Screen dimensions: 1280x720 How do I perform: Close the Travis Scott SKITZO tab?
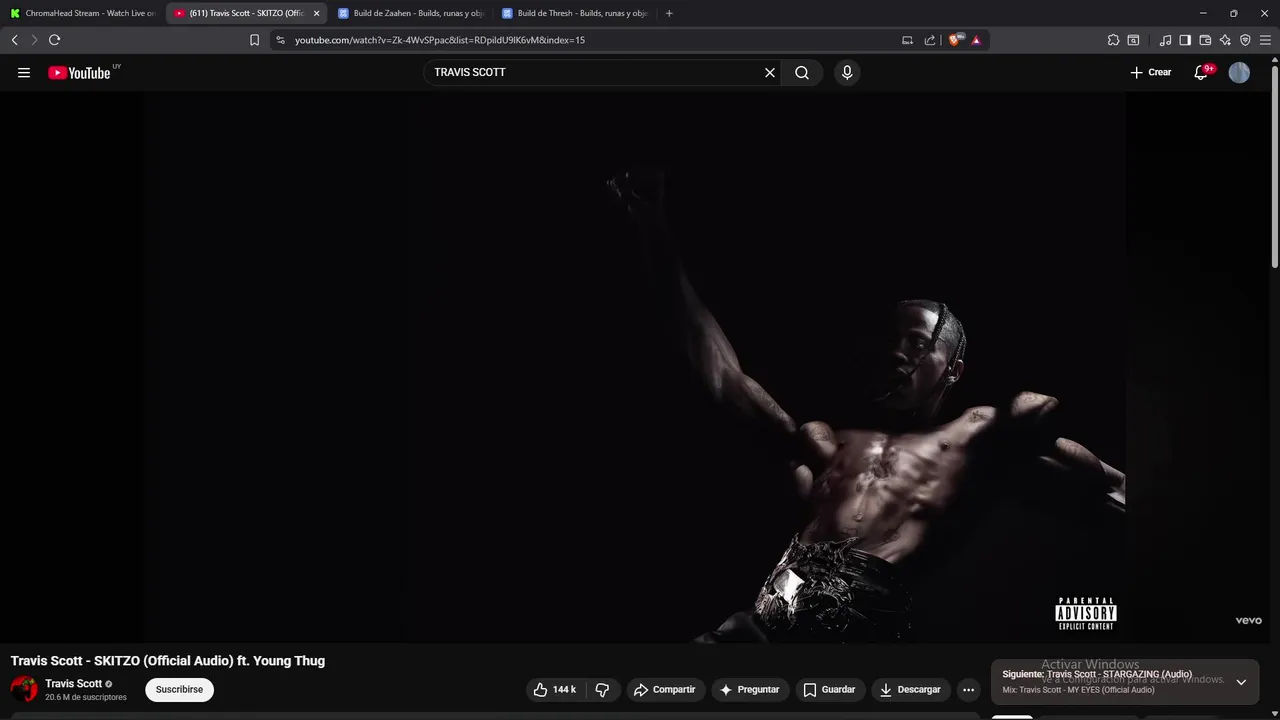[x=316, y=13]
